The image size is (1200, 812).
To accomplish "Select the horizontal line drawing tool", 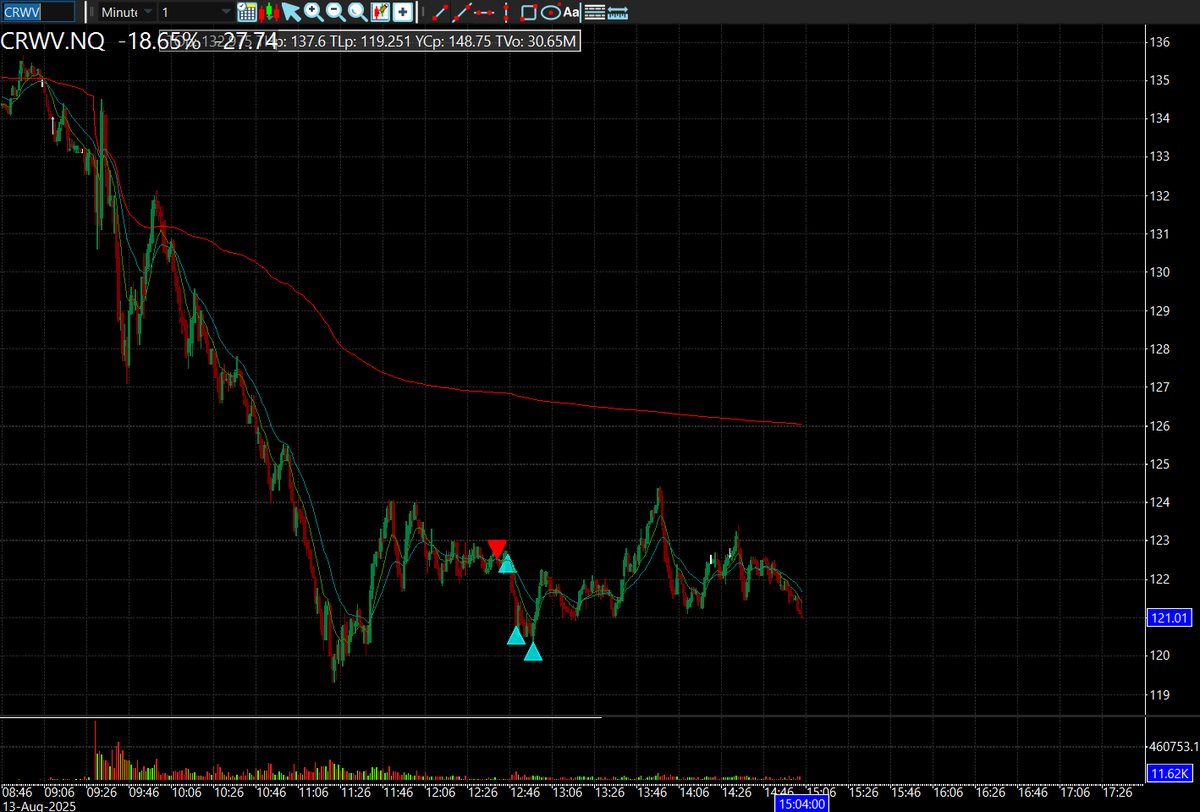I will [484, 12].
